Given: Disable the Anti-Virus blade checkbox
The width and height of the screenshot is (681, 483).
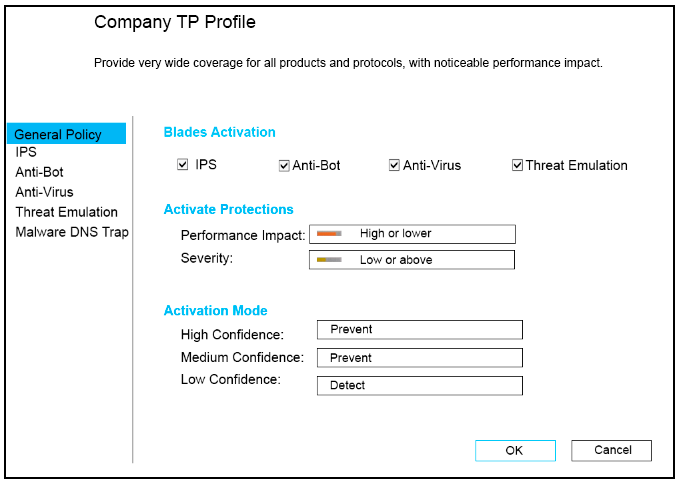Looking at the screenshot, I should [395, 165].
